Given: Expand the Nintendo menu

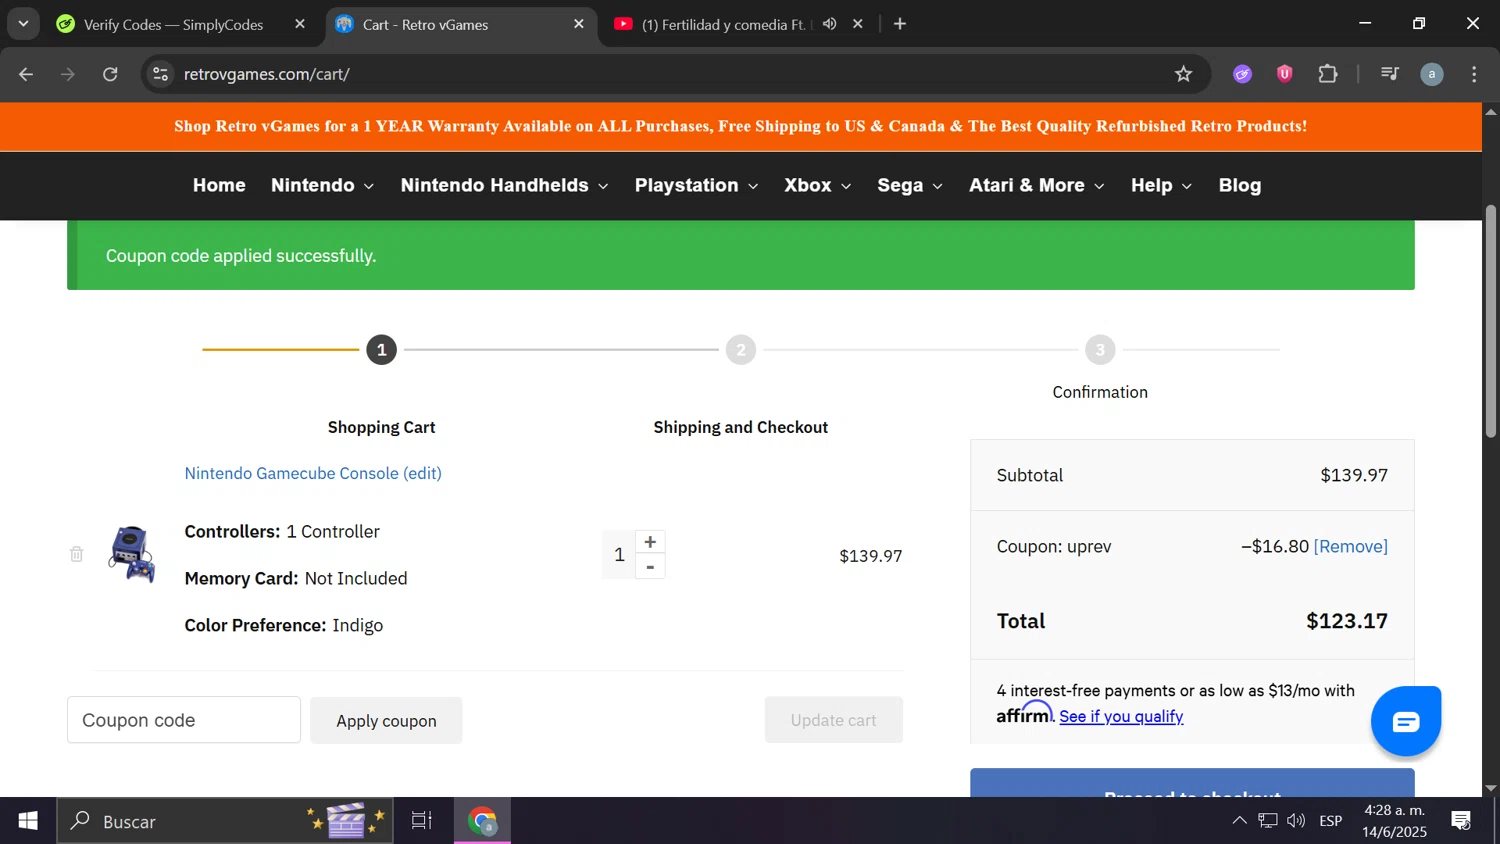Looking at the screenshot, I should 322,186.
